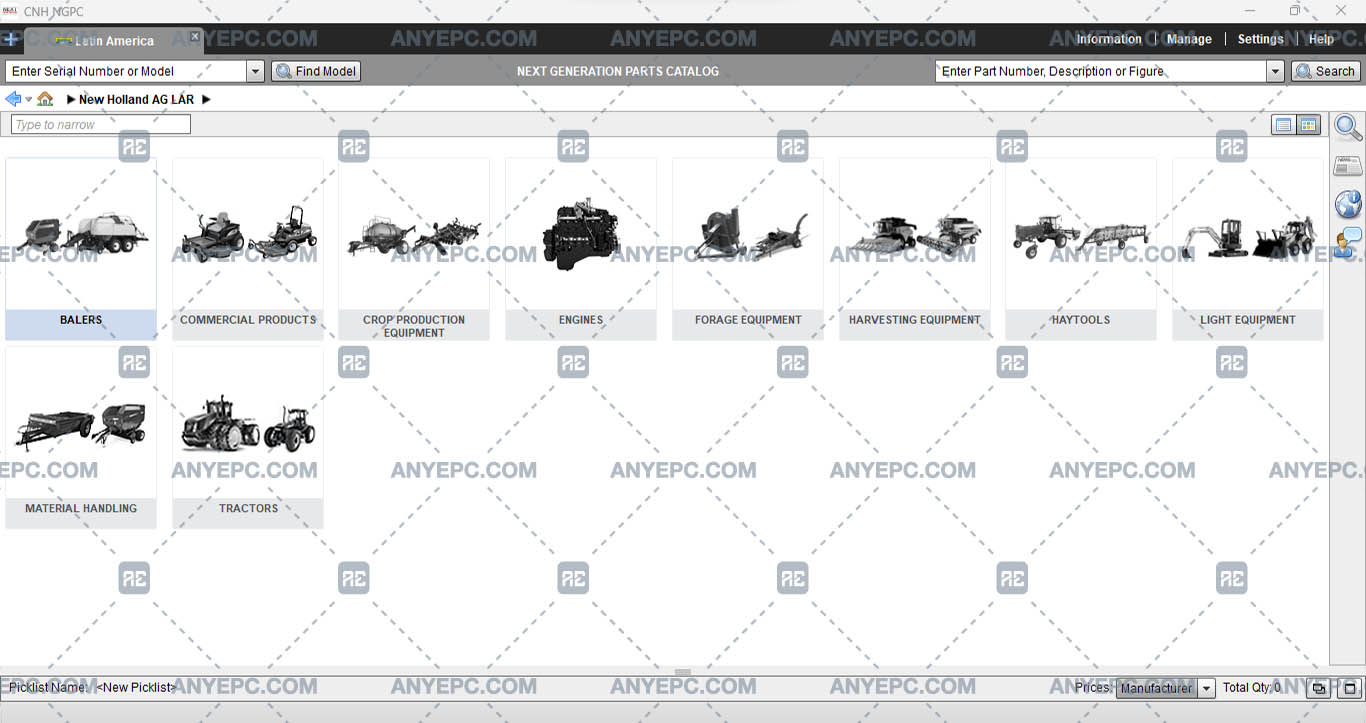Focus the Enter Serial Number or Model field
Viewport: 1366px width, 723px height.
pos(126,71)
